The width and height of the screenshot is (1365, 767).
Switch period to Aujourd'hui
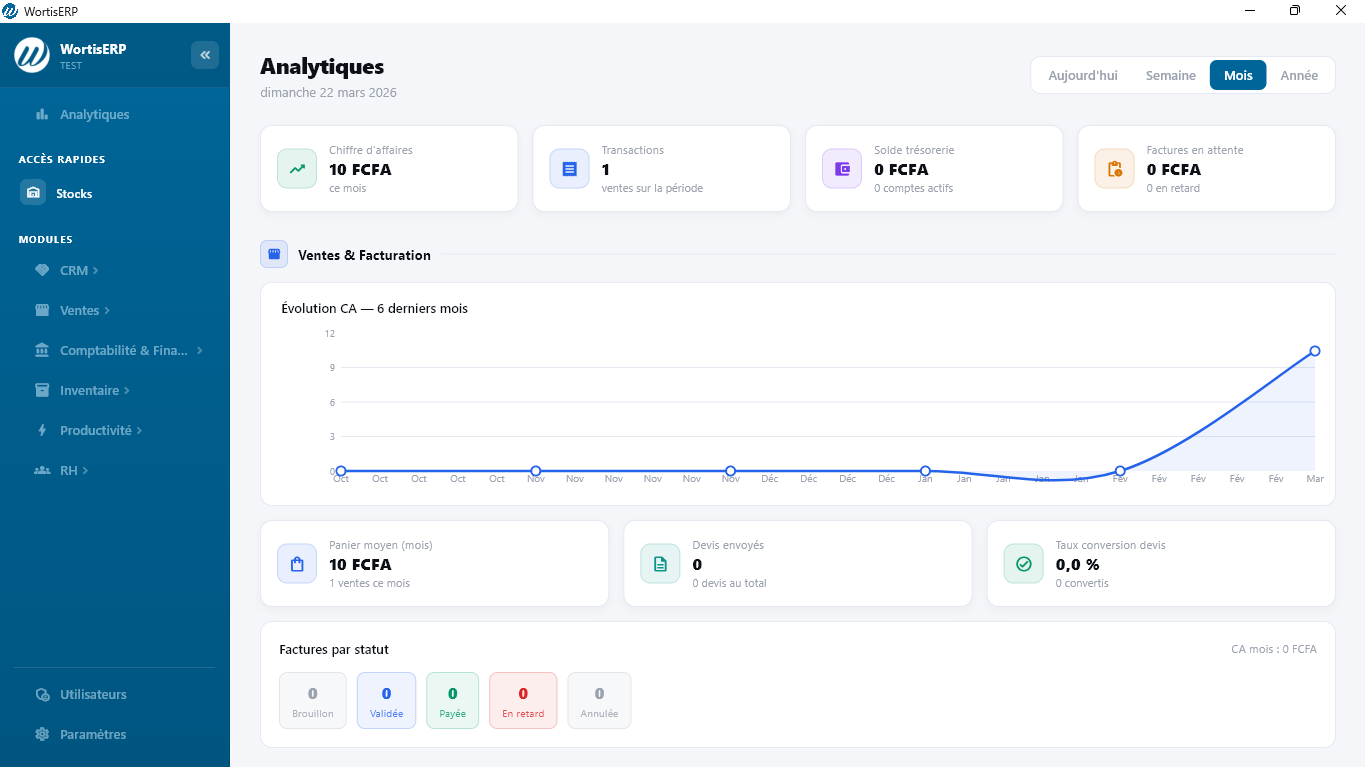(x=1083, y=75)
